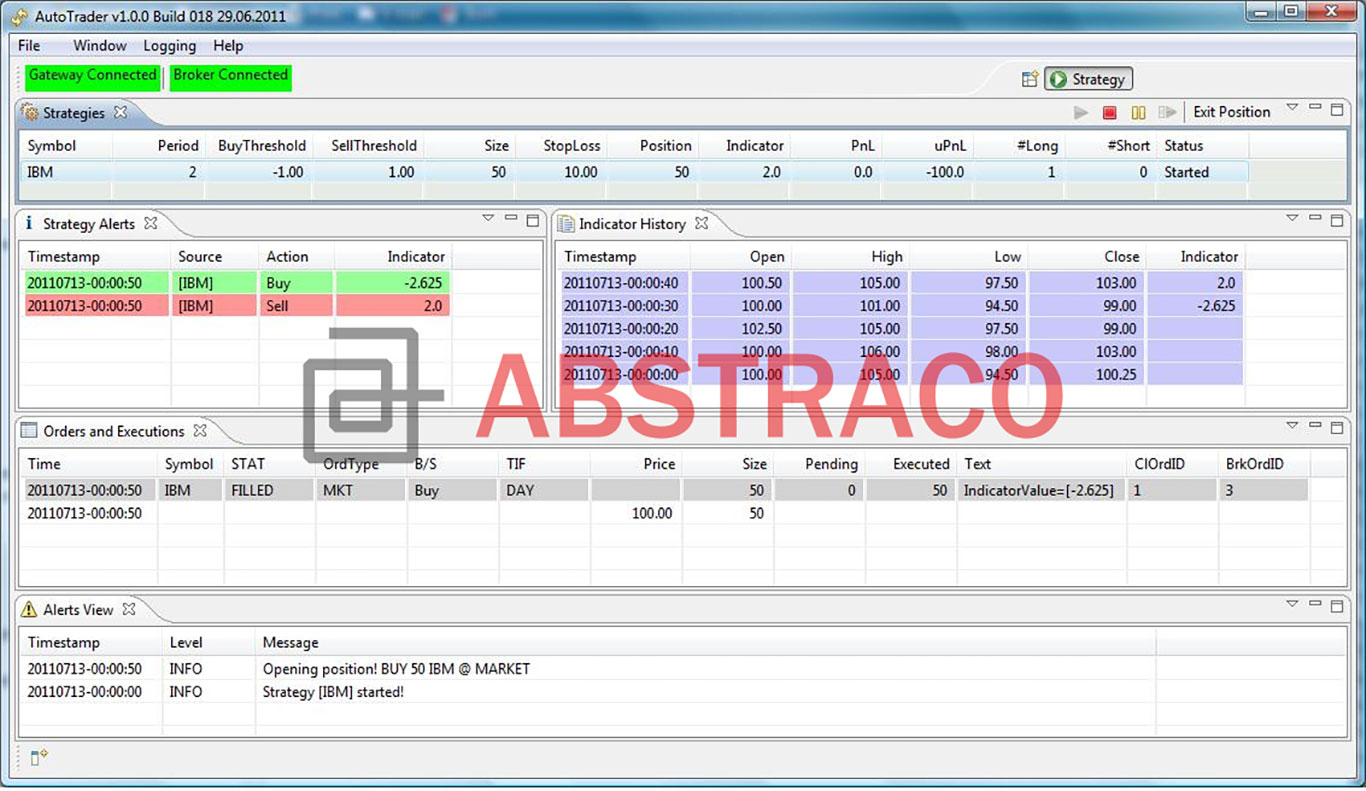
Task: Click the Broker Connected status indicator
Action: tap(230, 75)
